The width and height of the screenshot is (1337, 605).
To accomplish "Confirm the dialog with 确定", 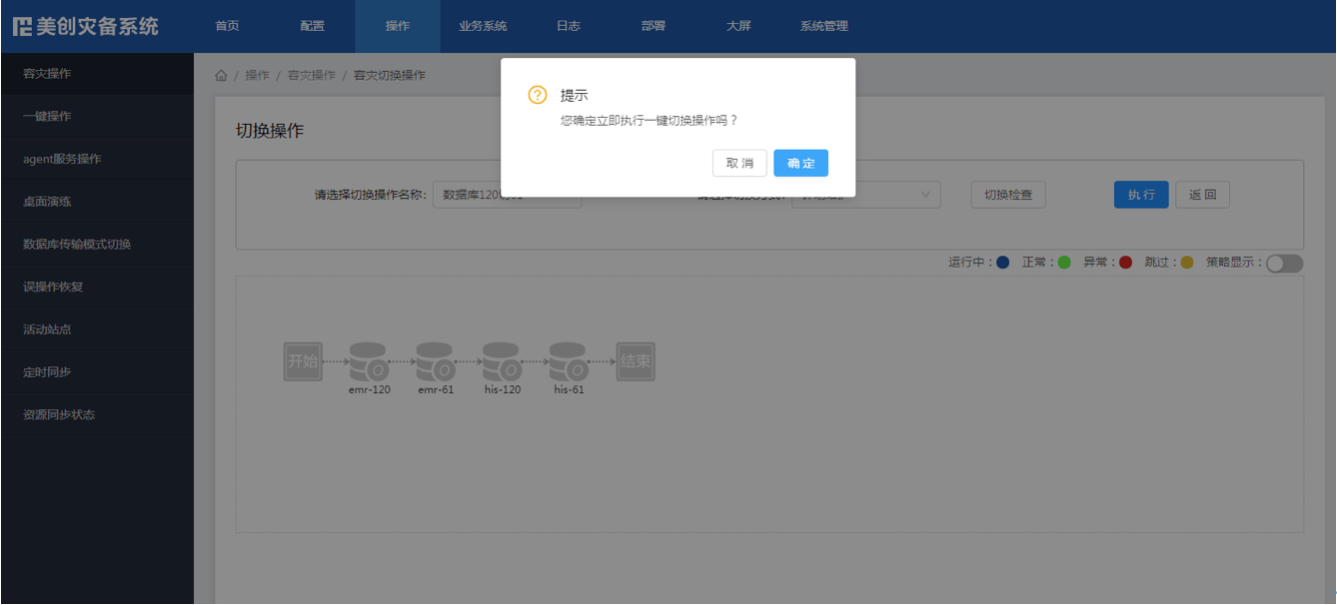I will point(800,163).
